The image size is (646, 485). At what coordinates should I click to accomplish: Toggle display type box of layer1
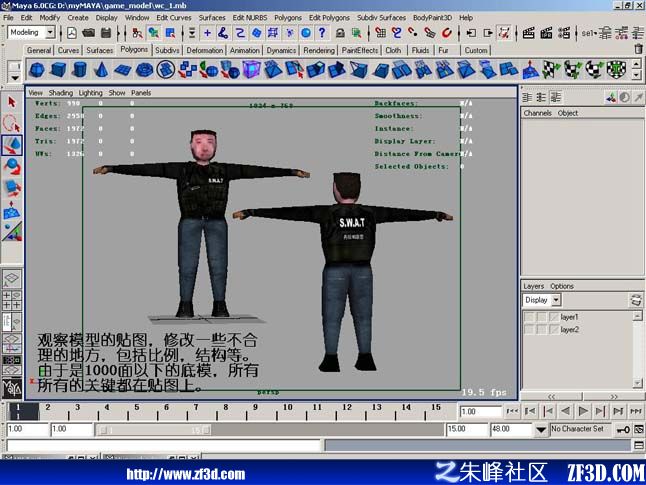(541, 317)
